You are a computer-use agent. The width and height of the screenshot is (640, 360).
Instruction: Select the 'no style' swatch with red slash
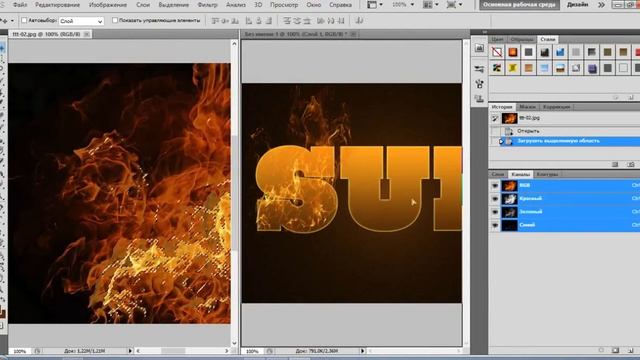pos(497,52)
